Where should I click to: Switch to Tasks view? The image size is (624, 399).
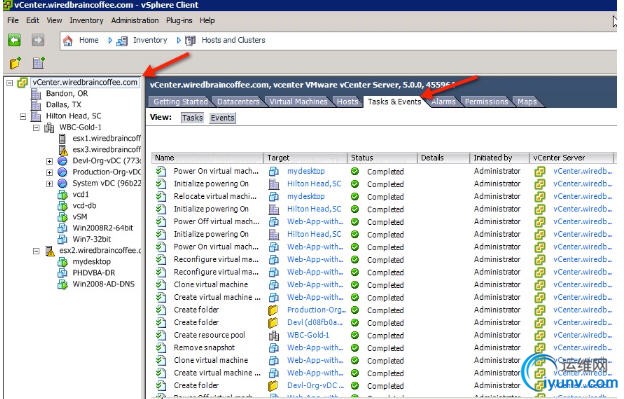pyautogui.click(x=192, y=118)
